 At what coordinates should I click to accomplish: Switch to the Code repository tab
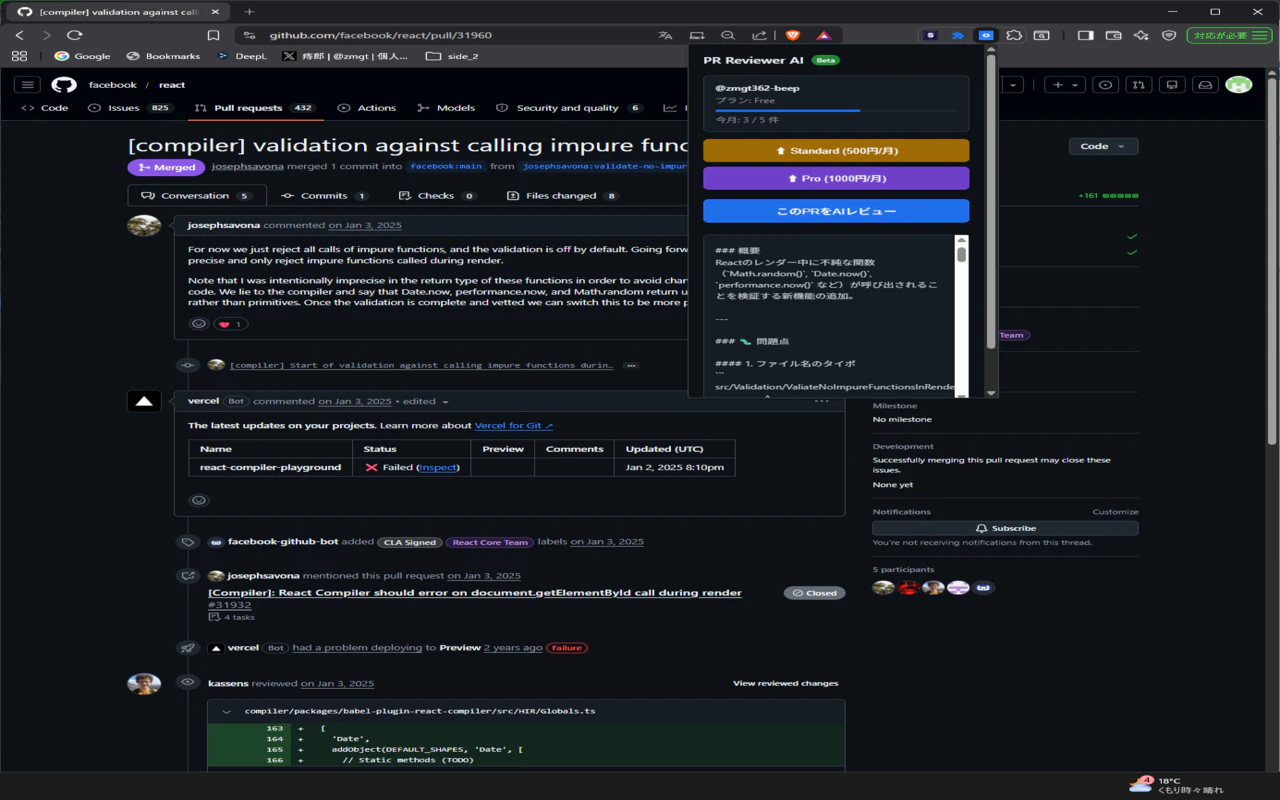[45, 108]
